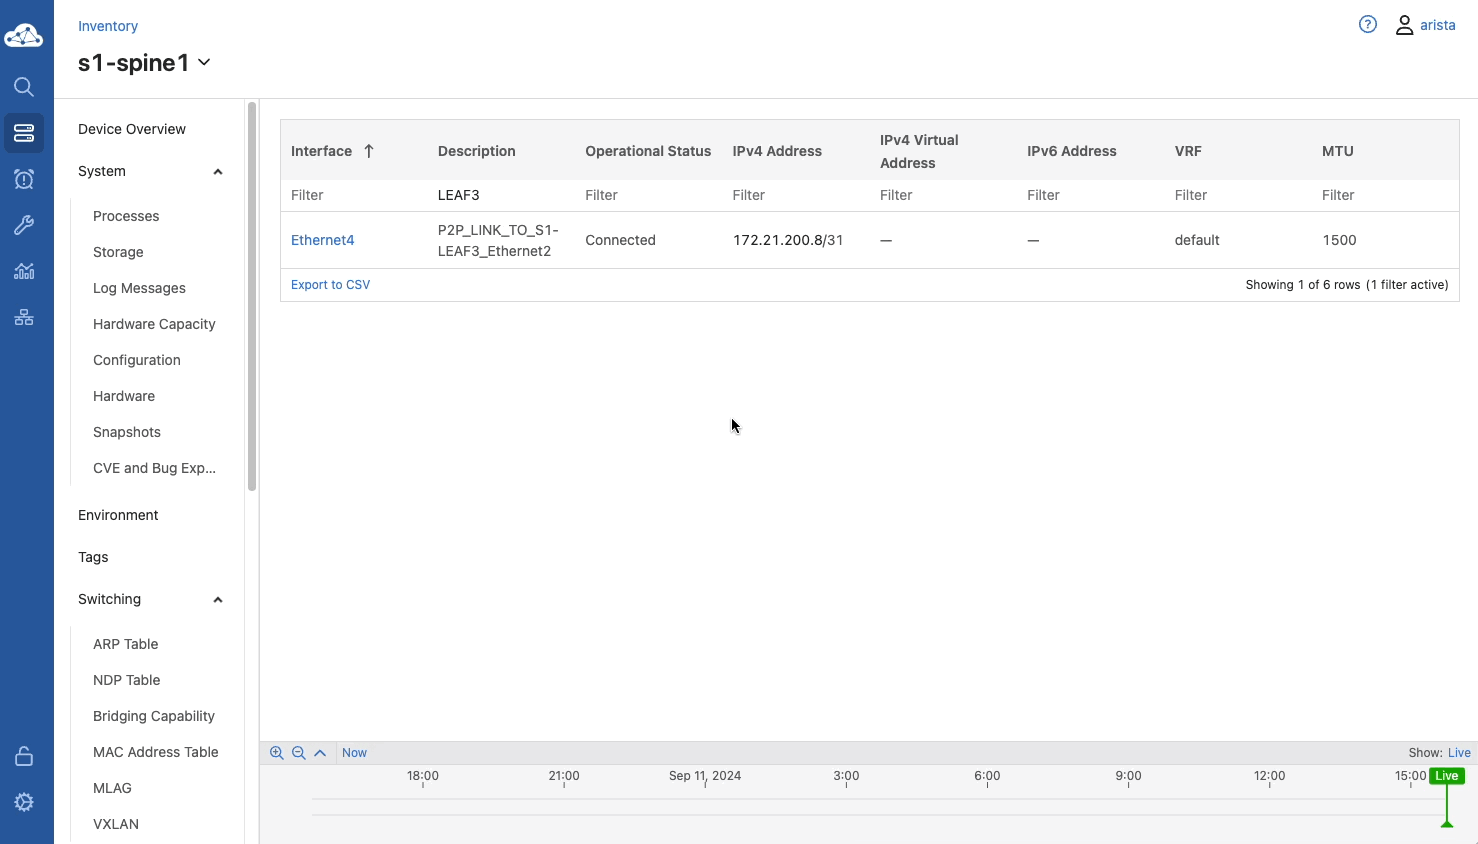Image resolution: width=1478 pixels, height=844 pixels.
Task: Open the MAC Address Table page
Action: (x=155, y=752)
